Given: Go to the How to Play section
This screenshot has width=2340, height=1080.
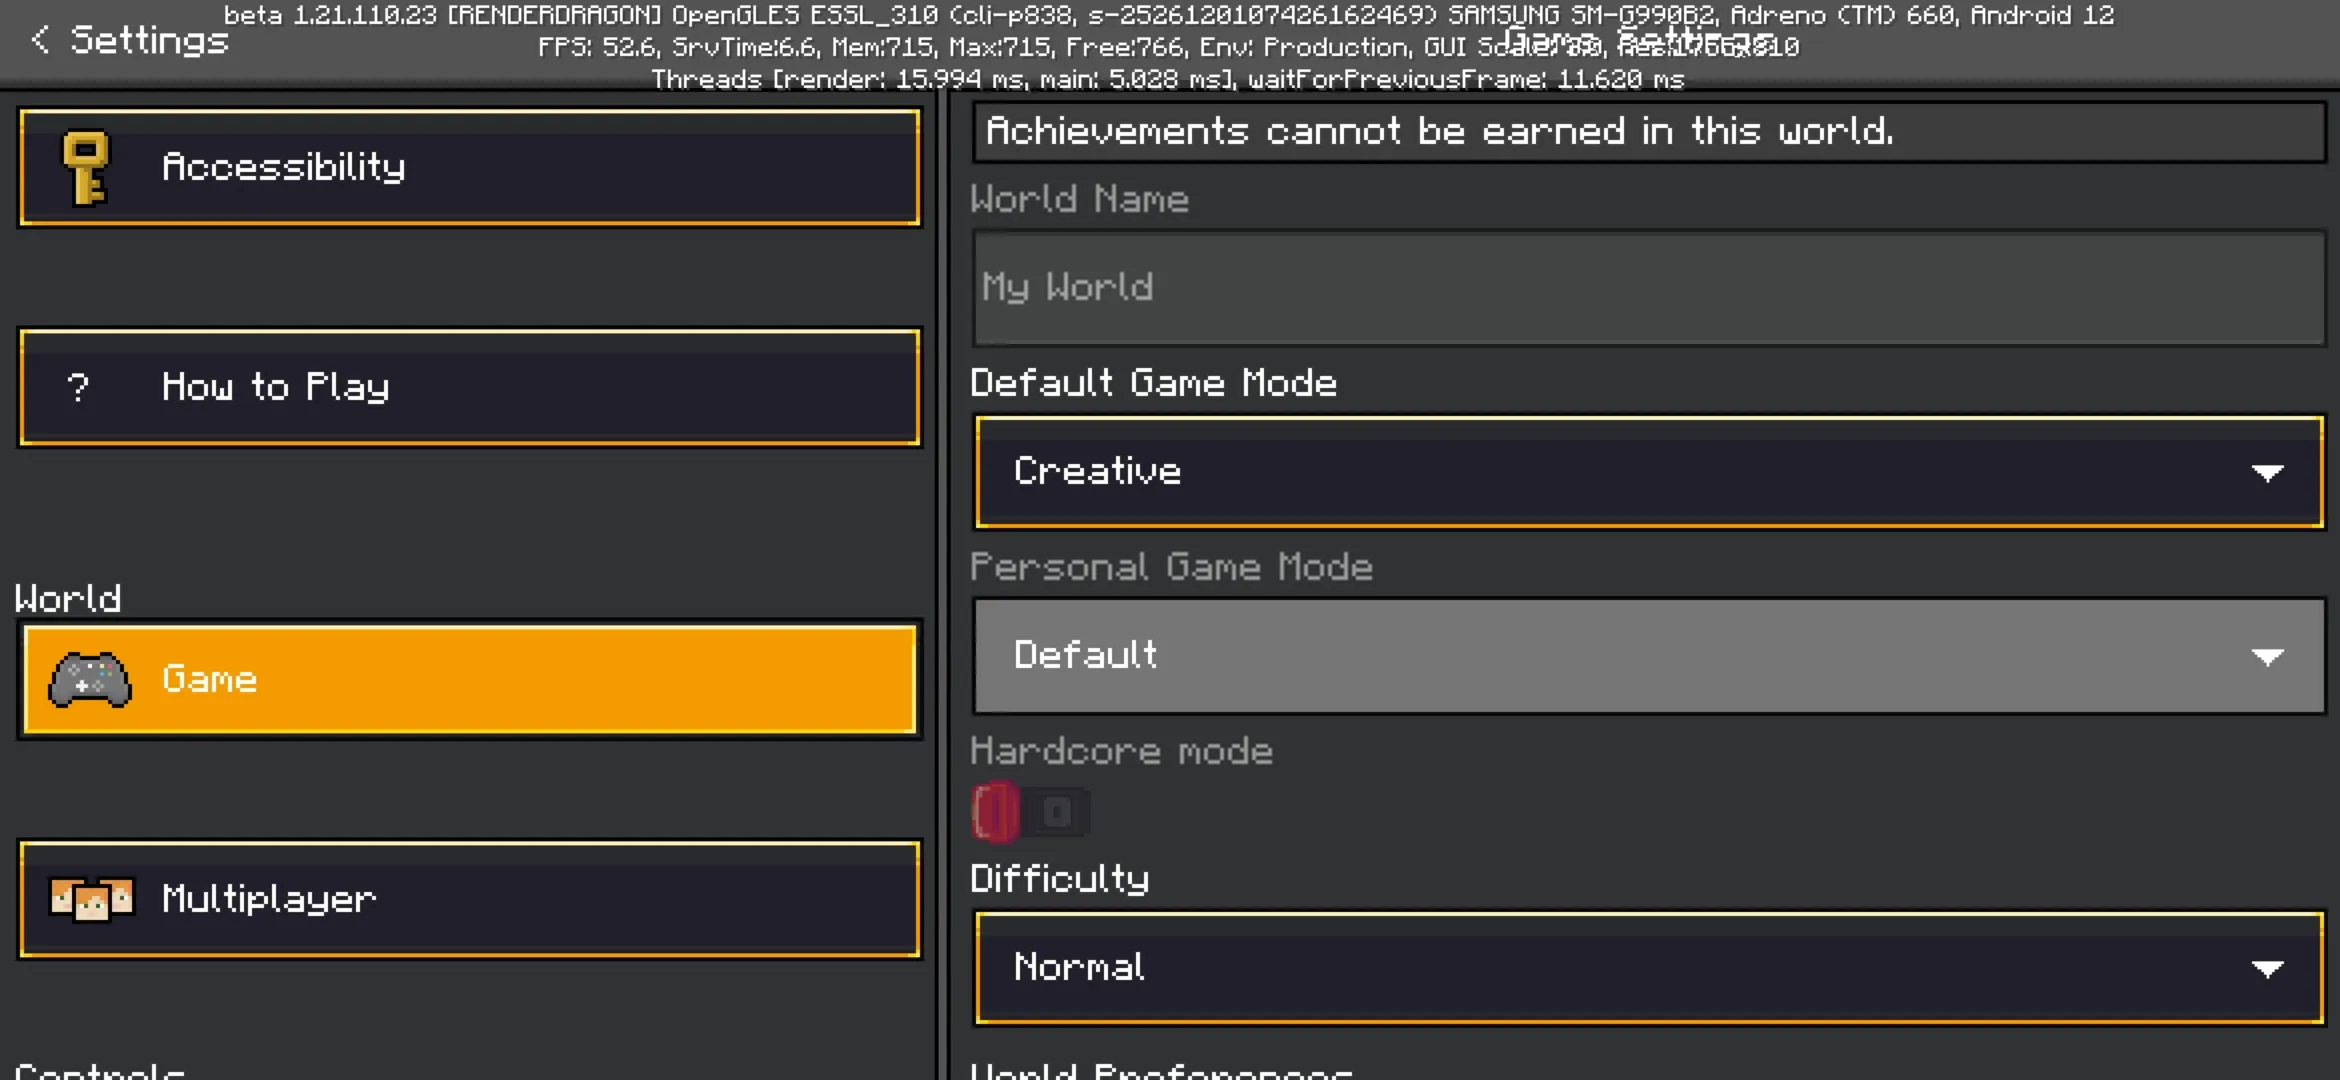Looking at the screenshot, I should [470, 387].
